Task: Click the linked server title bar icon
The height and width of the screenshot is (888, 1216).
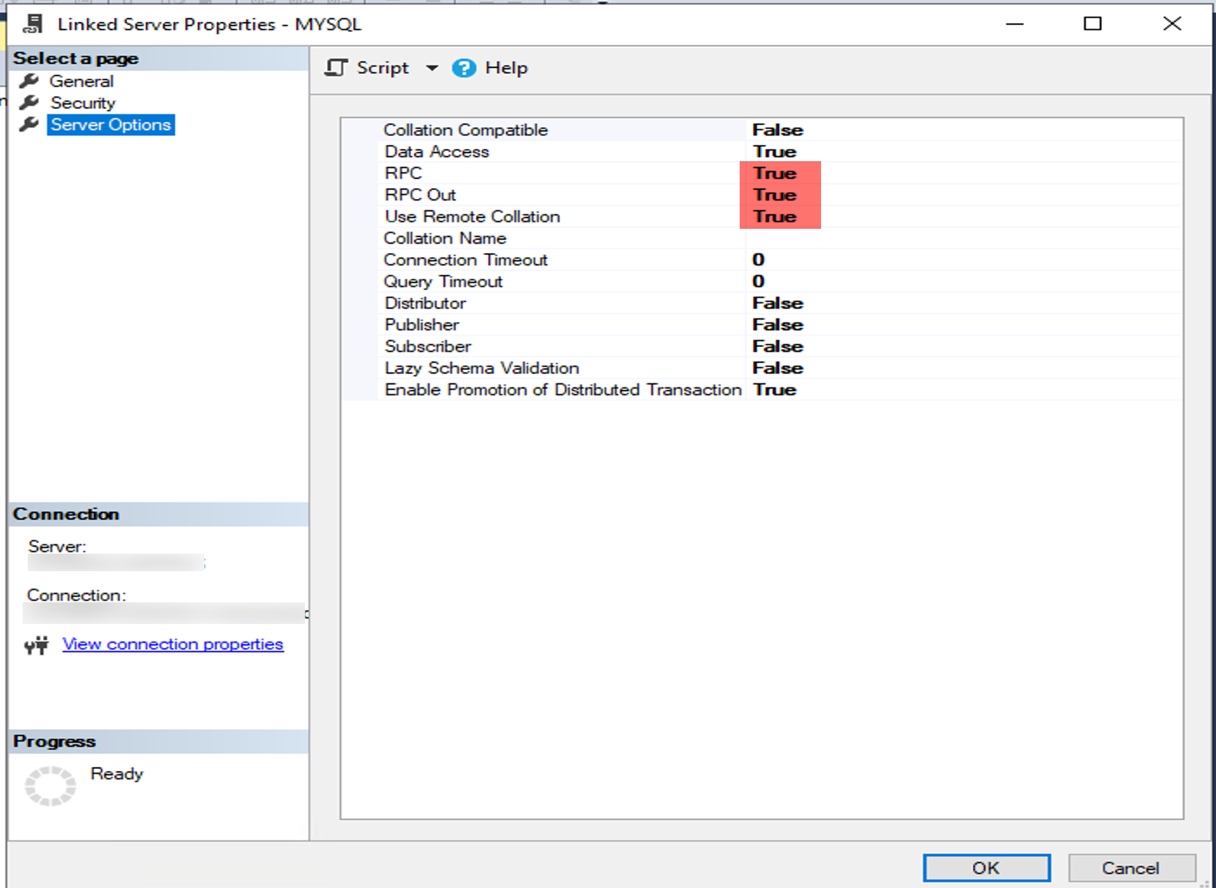Action: coord(33,23)
